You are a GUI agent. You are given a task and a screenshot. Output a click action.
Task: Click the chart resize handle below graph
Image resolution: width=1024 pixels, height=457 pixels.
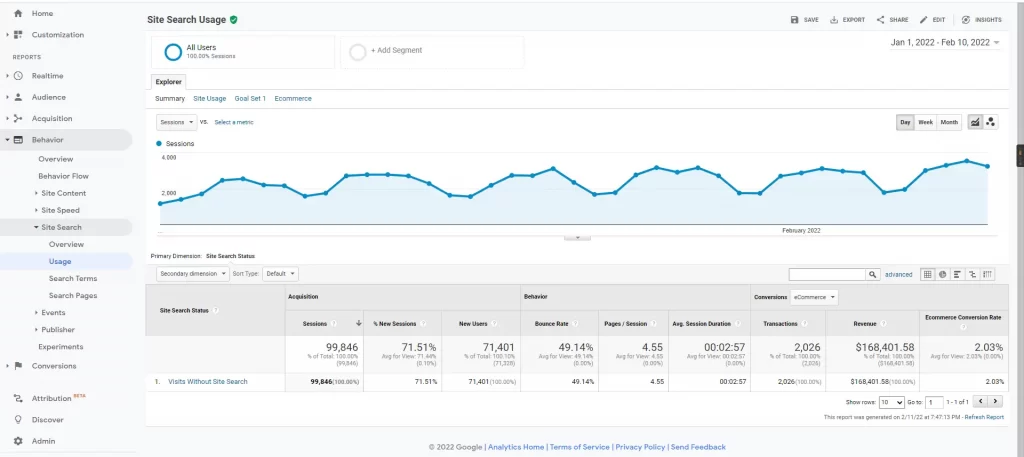point(577,239)
